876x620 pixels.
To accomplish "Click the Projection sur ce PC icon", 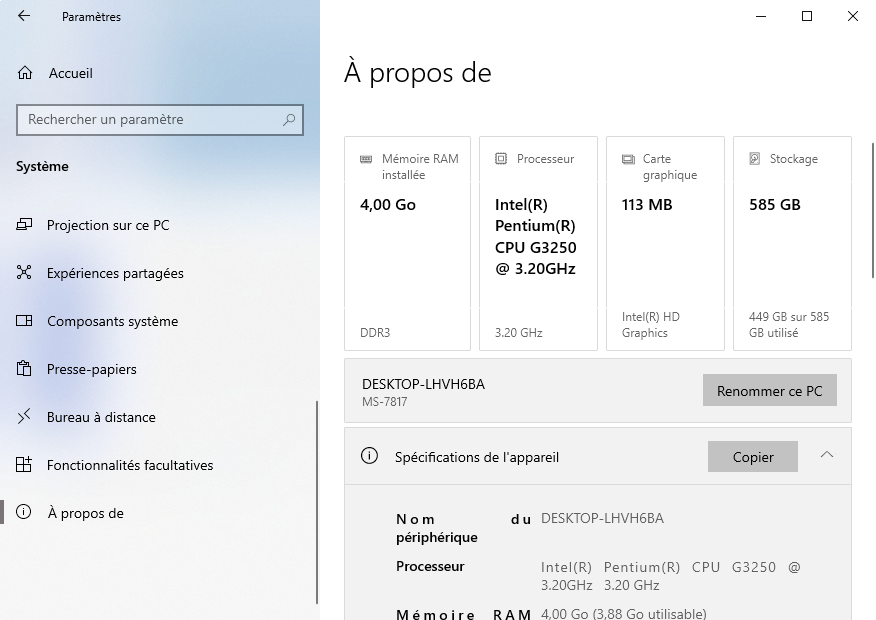I will (x=25, y=225).
